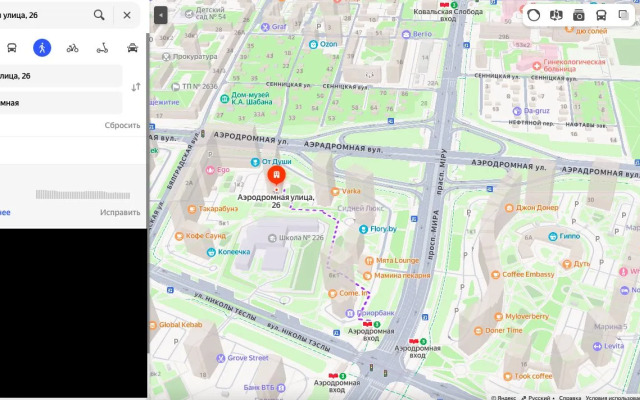Viewport: 640px width, 400px height.
Task: Select the walking route mode
Action: click(41, 47)
